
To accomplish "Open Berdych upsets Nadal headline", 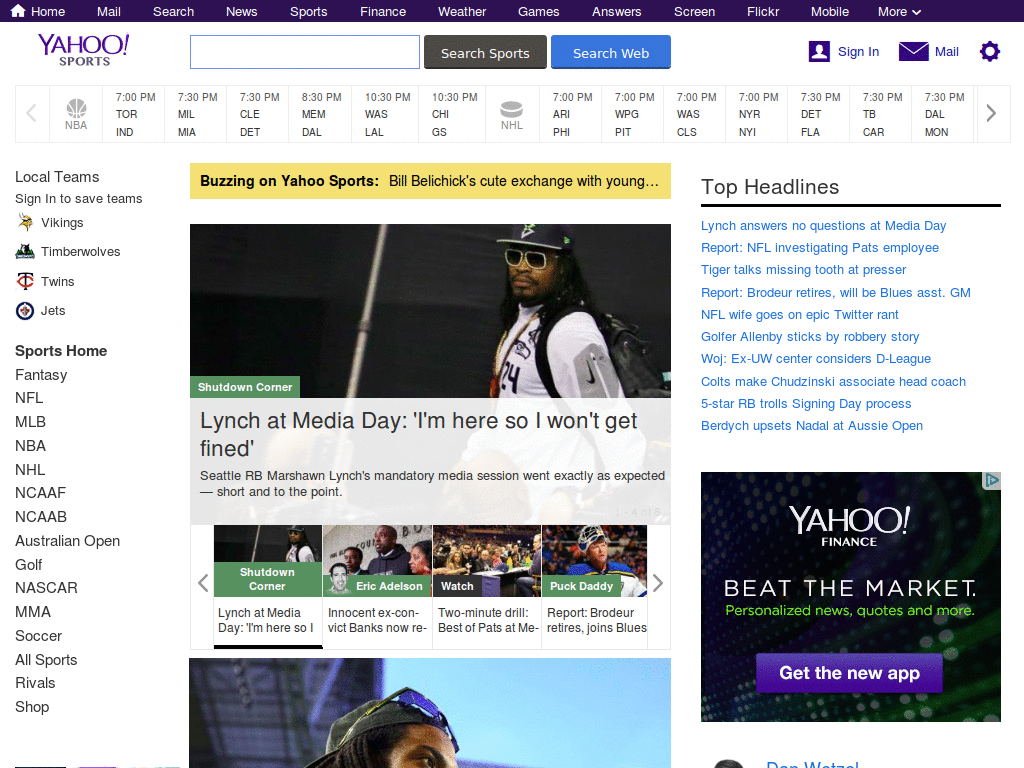I will (x=812, y=426).
